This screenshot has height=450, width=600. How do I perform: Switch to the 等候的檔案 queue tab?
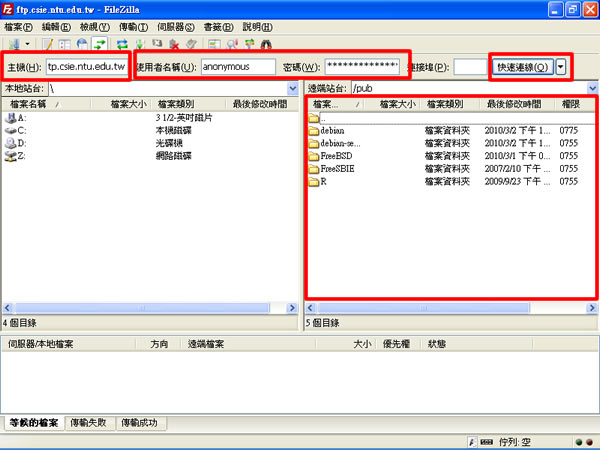pos(34,423)
